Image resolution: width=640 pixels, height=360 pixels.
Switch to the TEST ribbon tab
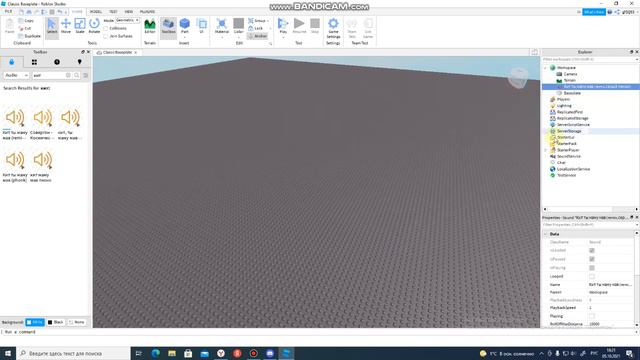113,11
